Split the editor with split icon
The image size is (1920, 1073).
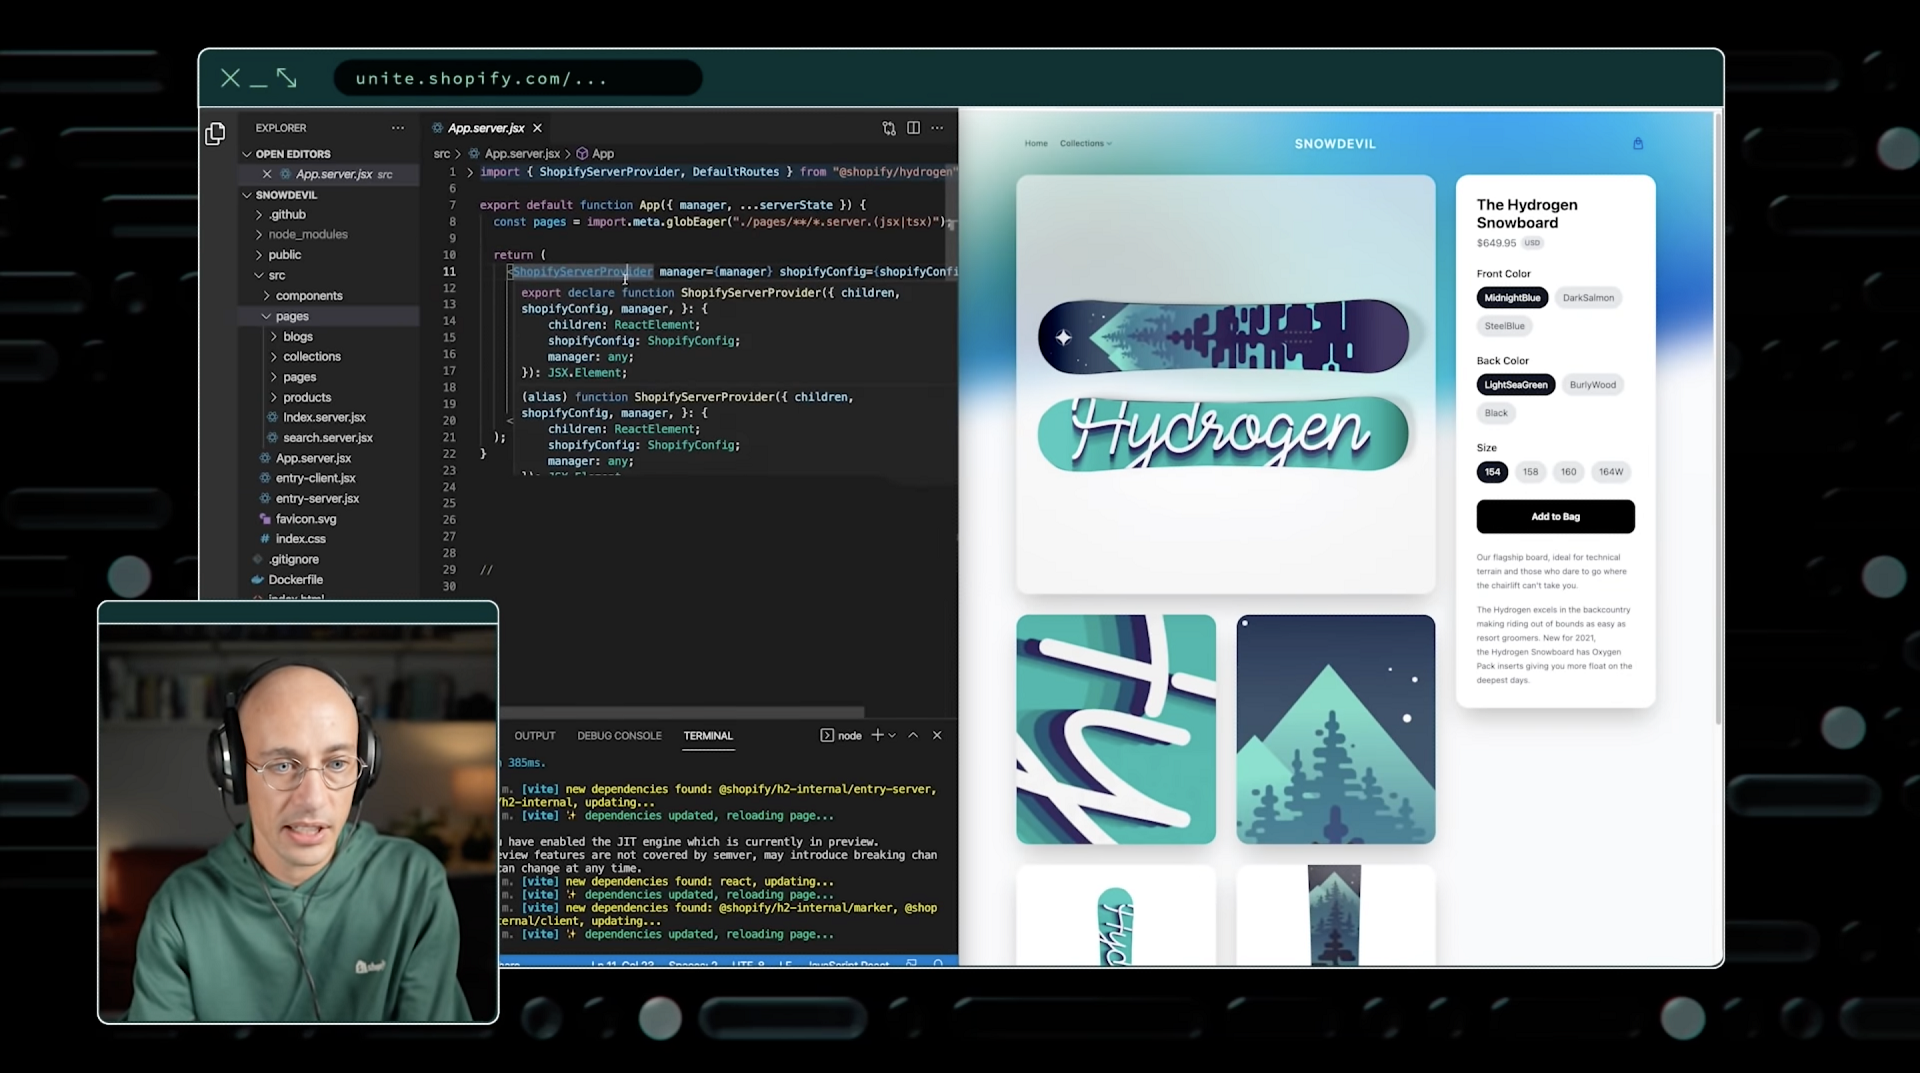click(x=913, y=128)
